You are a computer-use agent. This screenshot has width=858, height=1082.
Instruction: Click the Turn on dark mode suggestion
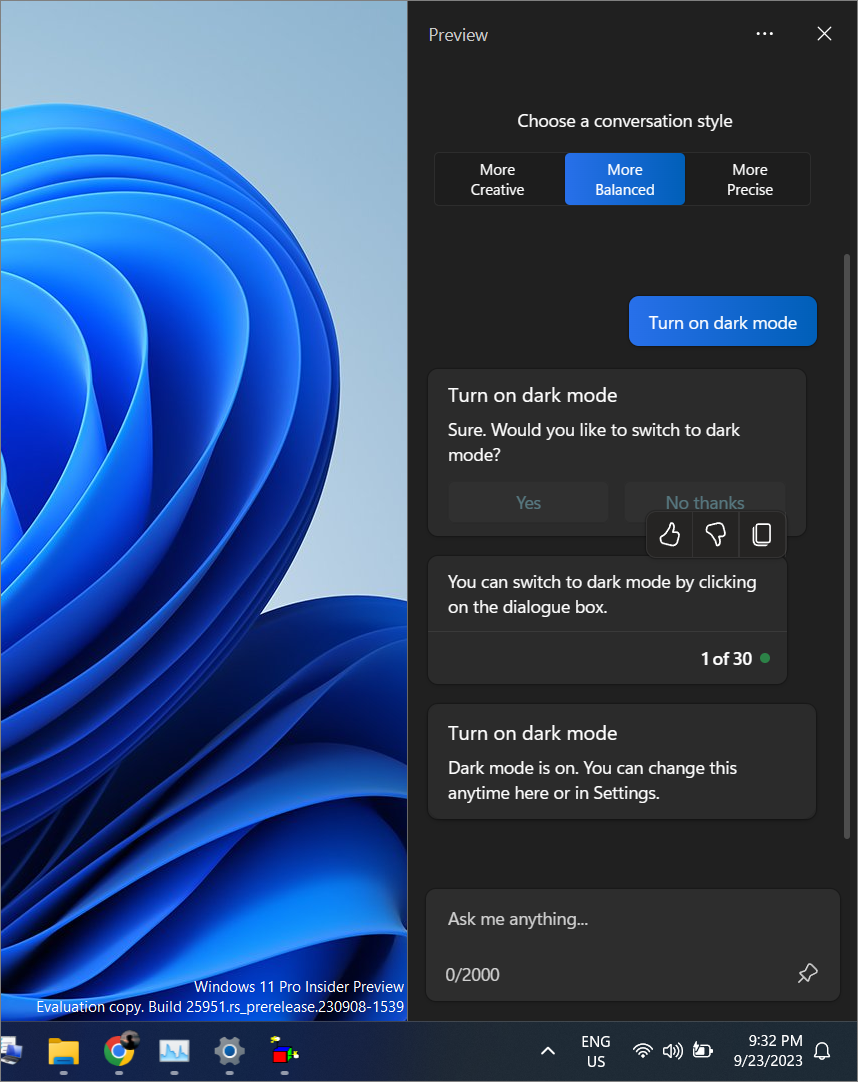click(x=722, y=321)
